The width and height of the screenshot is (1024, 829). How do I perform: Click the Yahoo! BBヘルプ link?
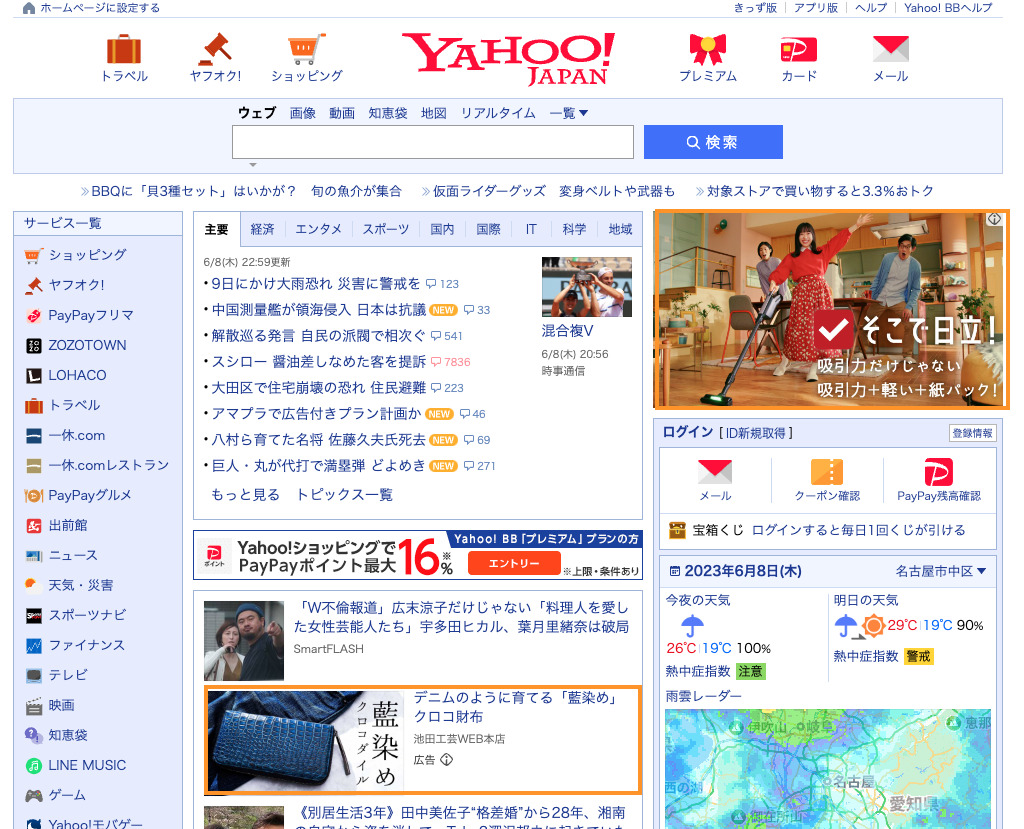[948, 8]
